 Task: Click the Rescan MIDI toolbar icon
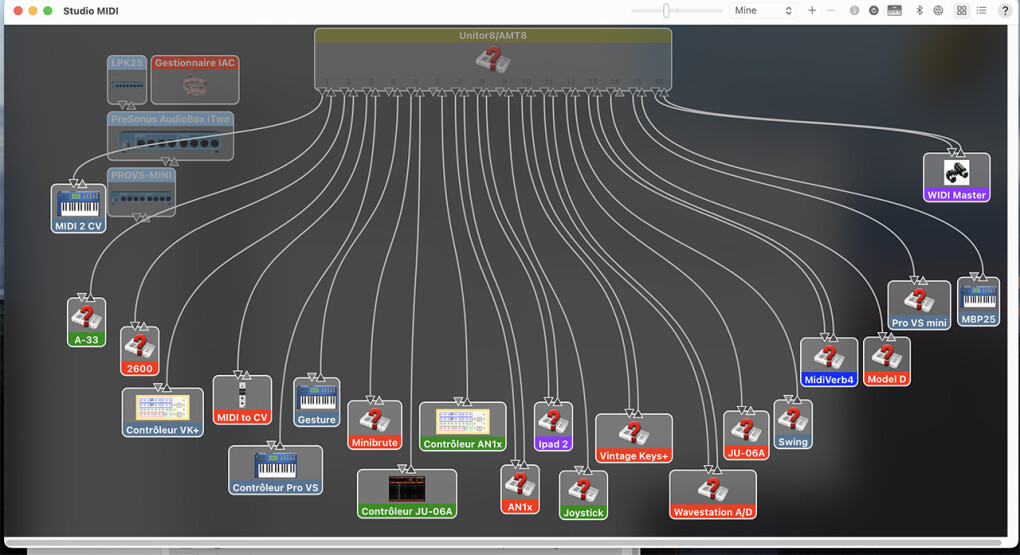874,10
